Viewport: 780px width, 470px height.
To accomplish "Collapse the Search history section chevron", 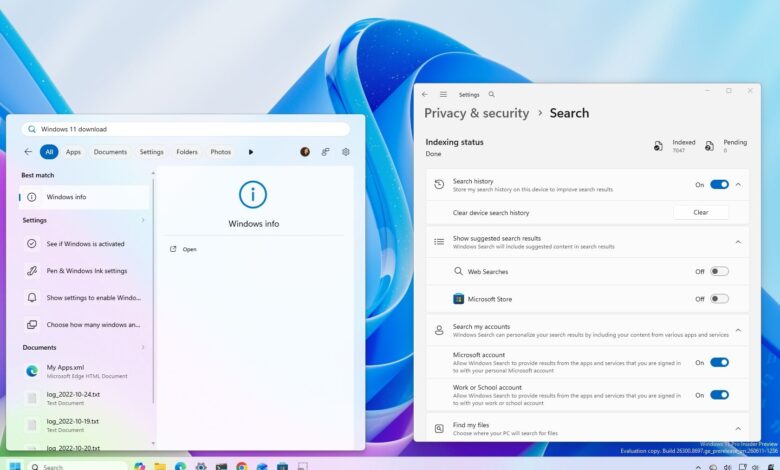I will (x=738, y=185).
